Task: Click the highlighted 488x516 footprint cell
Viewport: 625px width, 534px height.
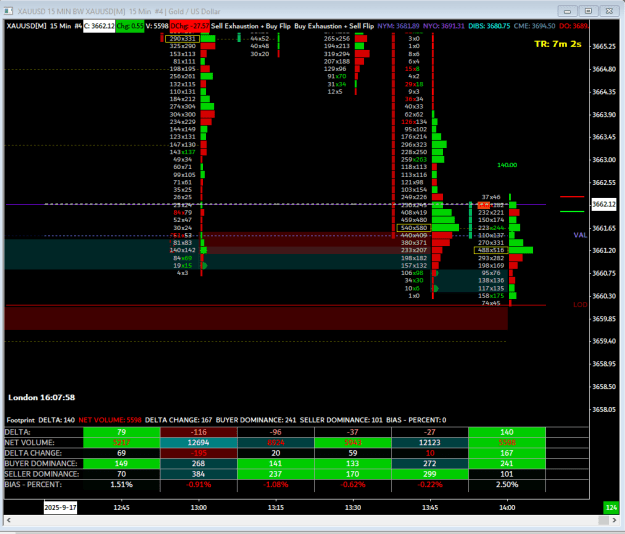Action: click(x=491, y=250)
